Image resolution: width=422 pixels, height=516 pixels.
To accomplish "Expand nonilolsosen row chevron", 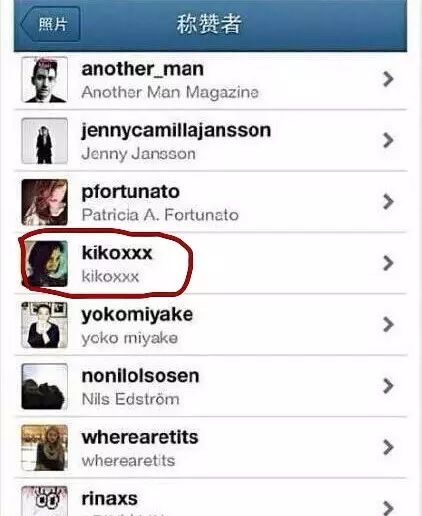I will coord(388,386).
